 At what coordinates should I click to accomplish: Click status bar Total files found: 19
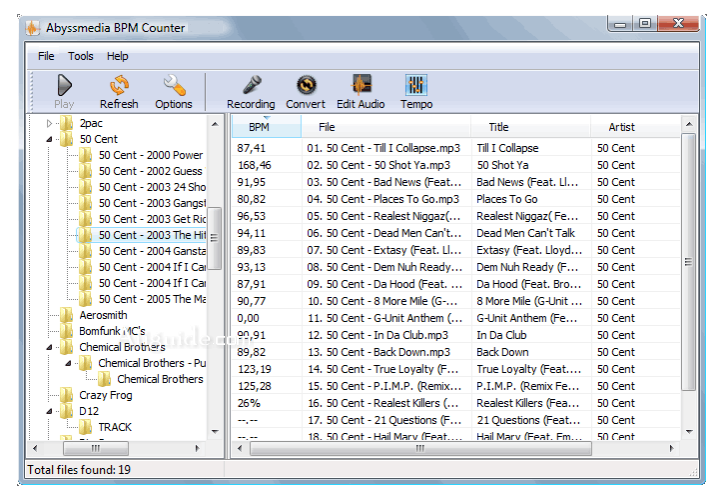79,470
